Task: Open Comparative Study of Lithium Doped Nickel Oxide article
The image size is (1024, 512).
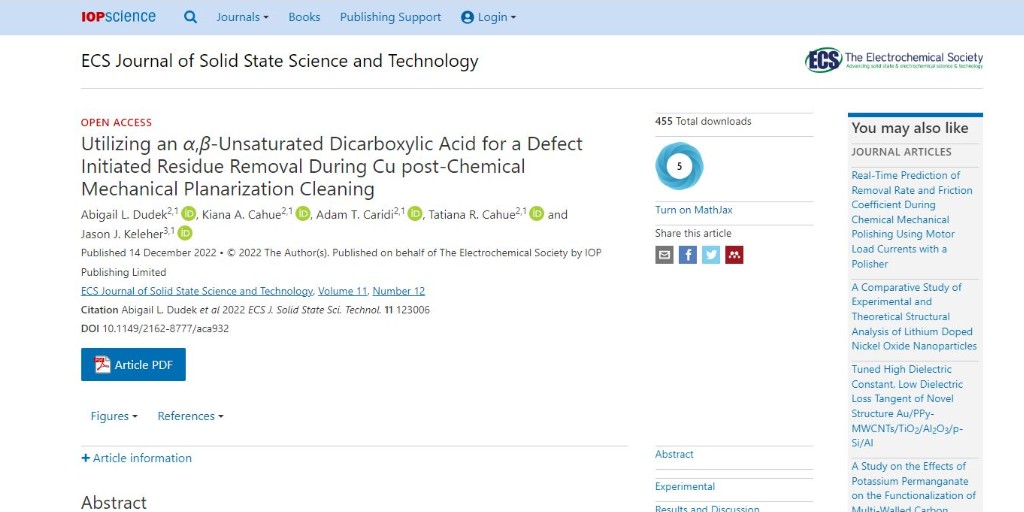Action: click(x=914, y=317)
